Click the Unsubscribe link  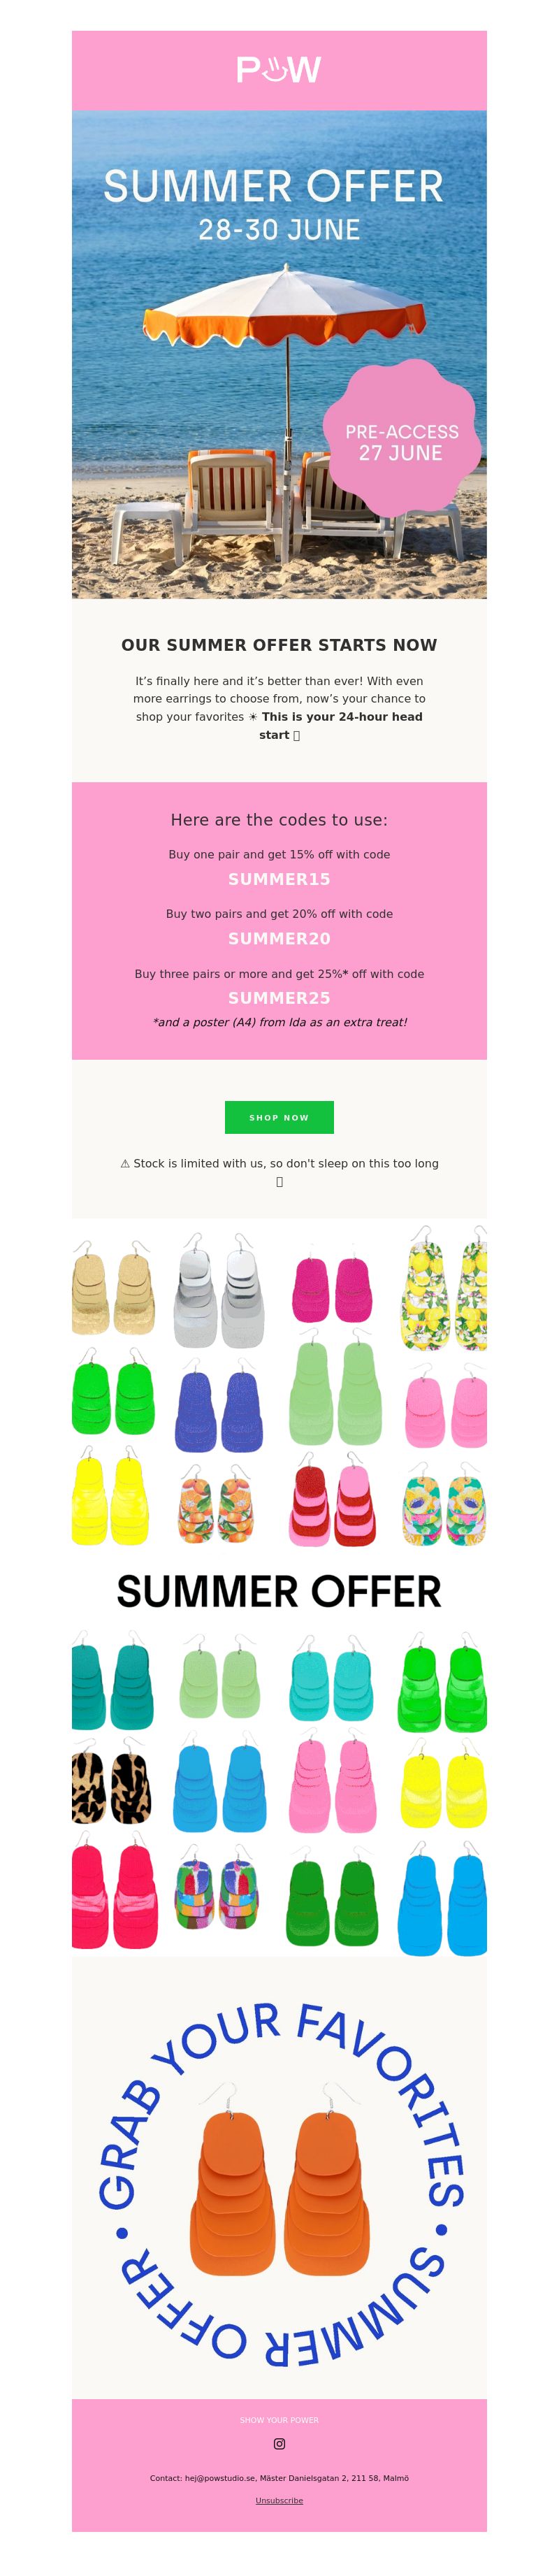coord(279,2500)
